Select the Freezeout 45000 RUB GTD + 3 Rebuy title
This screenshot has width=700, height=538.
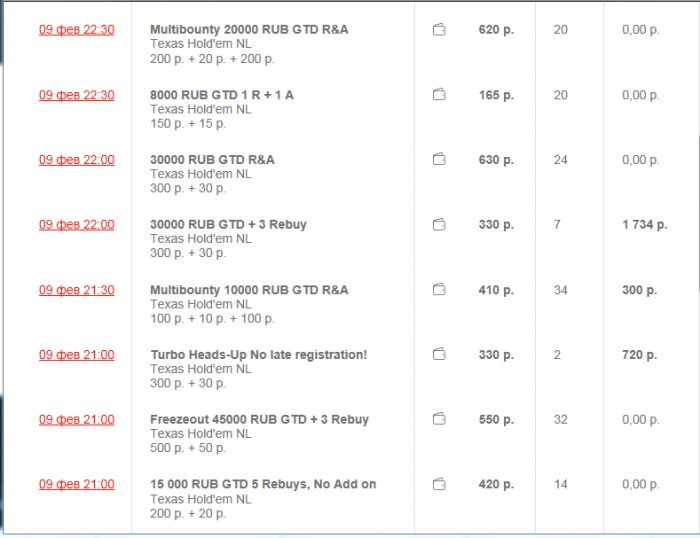(x=259, y=420)
